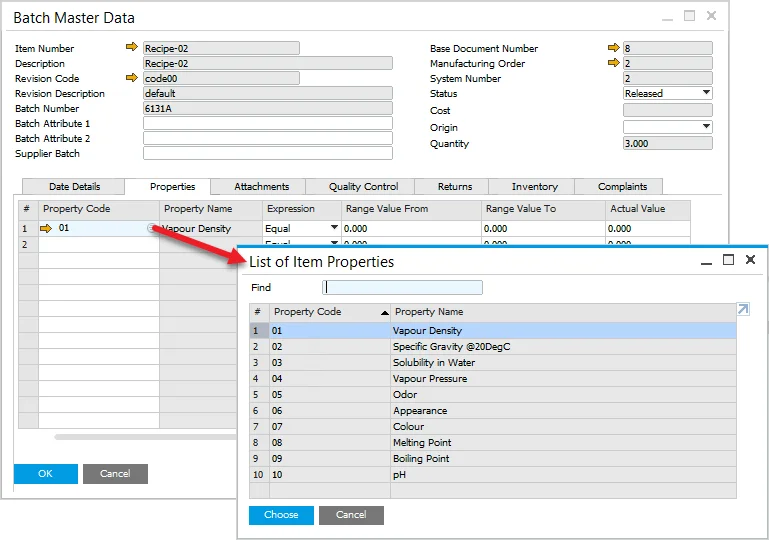Image resolution: width=769 pixels, height=540 pixels.
Task: Open the Attachments tab
Action: (262, 187)
